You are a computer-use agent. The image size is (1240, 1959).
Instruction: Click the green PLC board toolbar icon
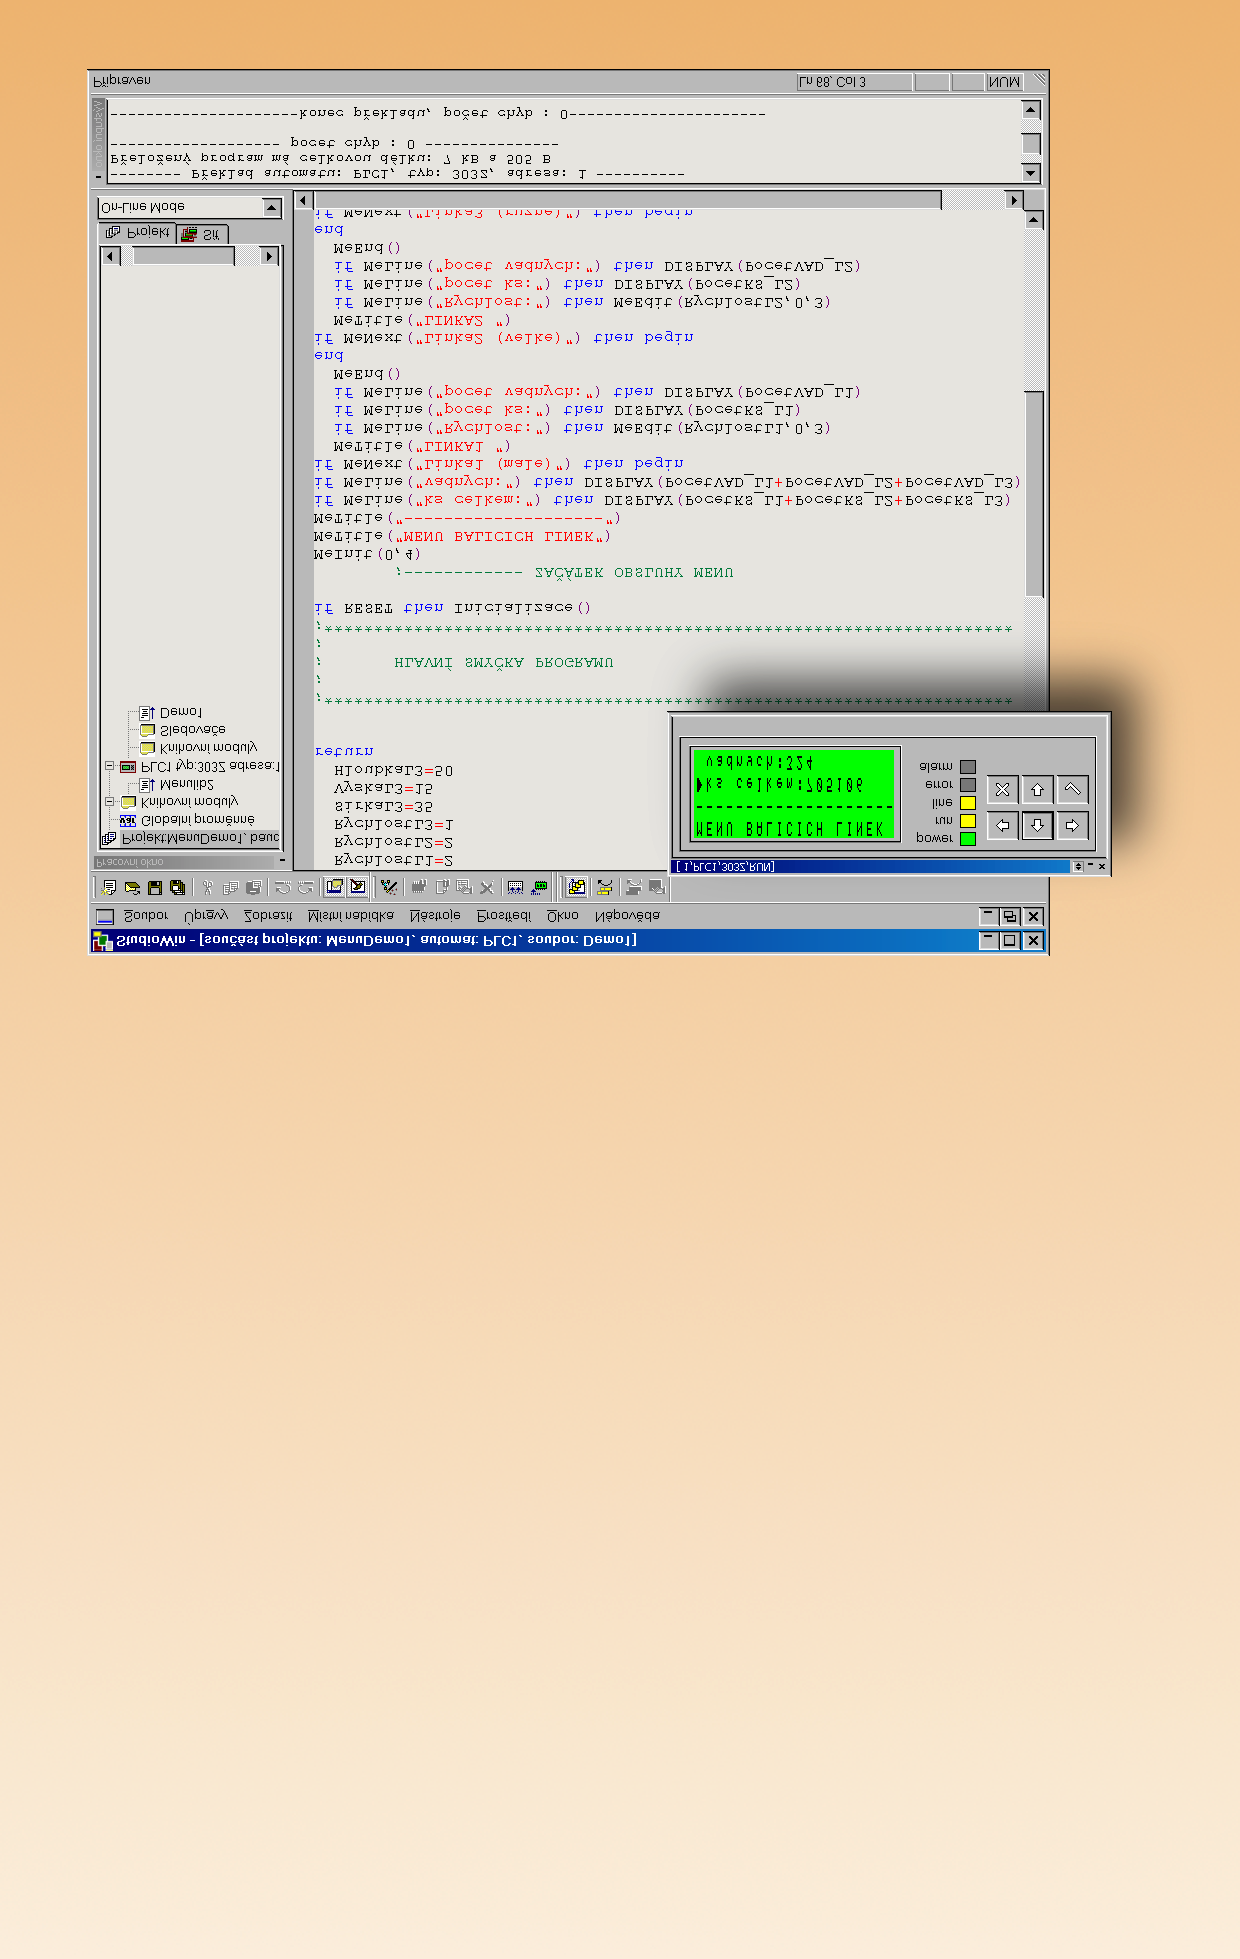(540, 887)
